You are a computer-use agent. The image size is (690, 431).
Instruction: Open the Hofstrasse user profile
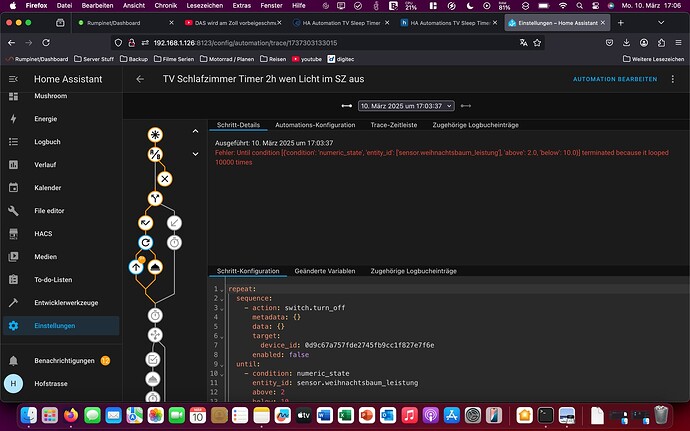pyautogui.click(x=61, y=383)
